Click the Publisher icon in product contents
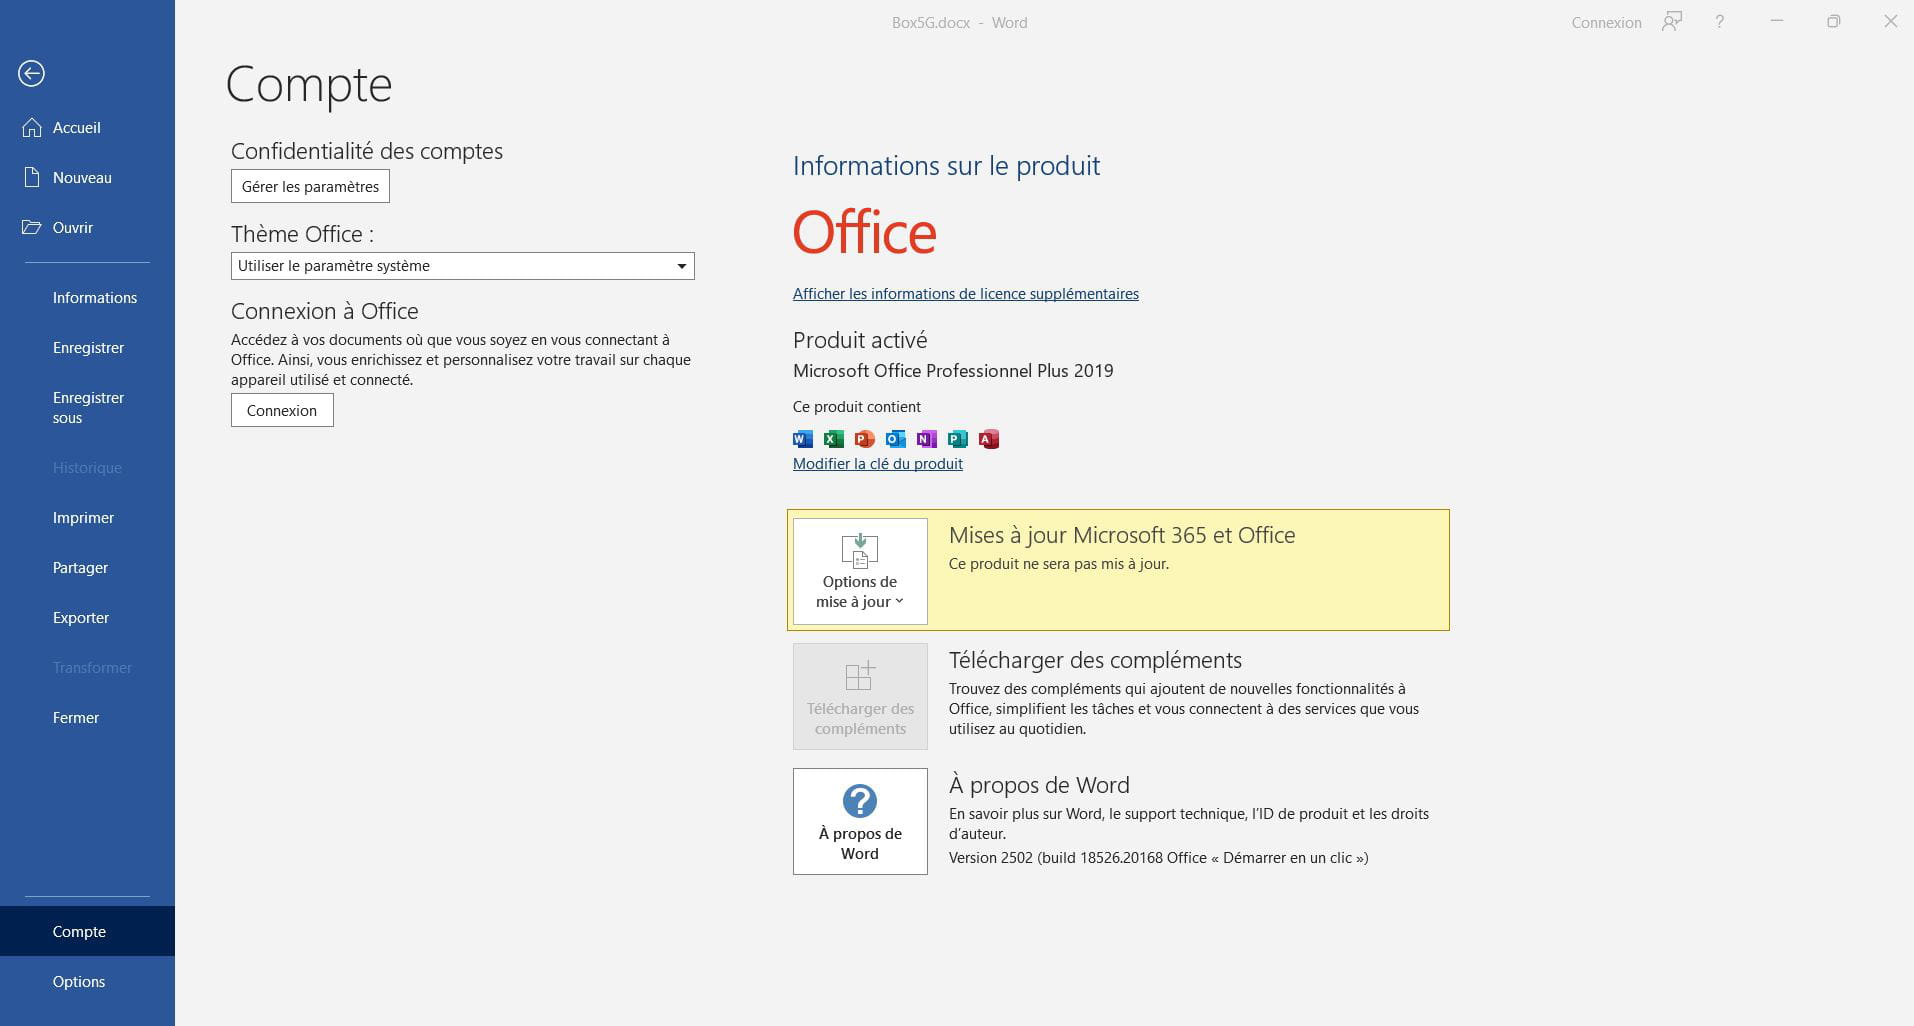The width and height of the screenshot is (1914, 1026). pos(957,439)
